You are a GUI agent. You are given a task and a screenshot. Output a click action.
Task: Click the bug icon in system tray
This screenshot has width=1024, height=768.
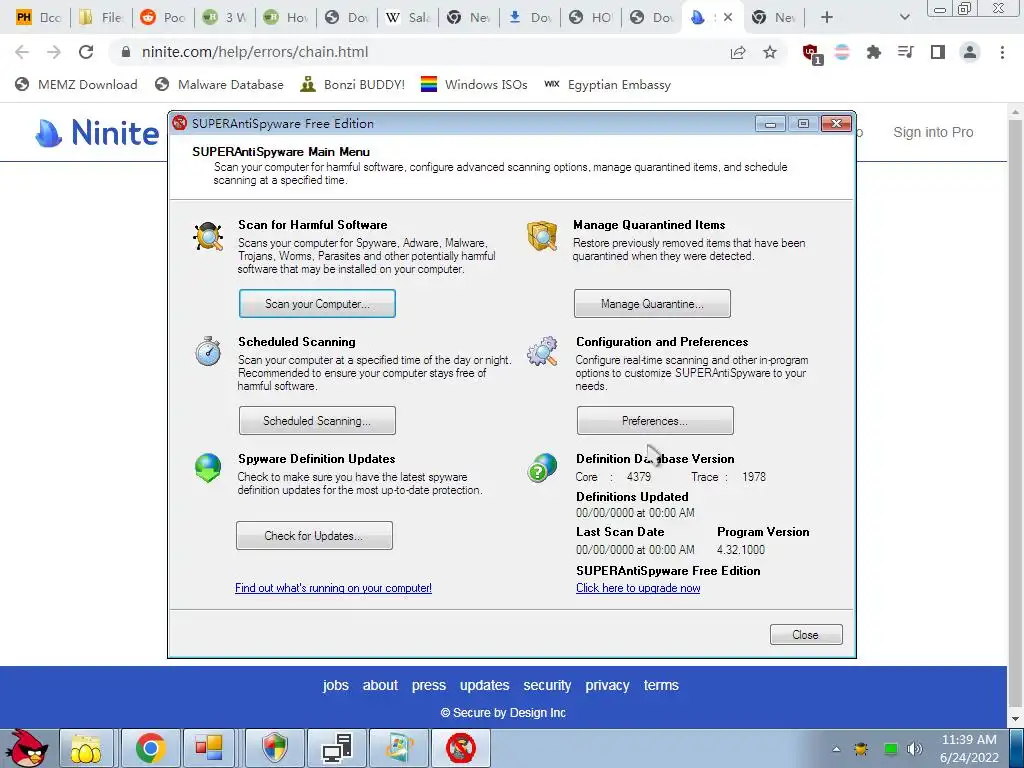tap(861, 749)
